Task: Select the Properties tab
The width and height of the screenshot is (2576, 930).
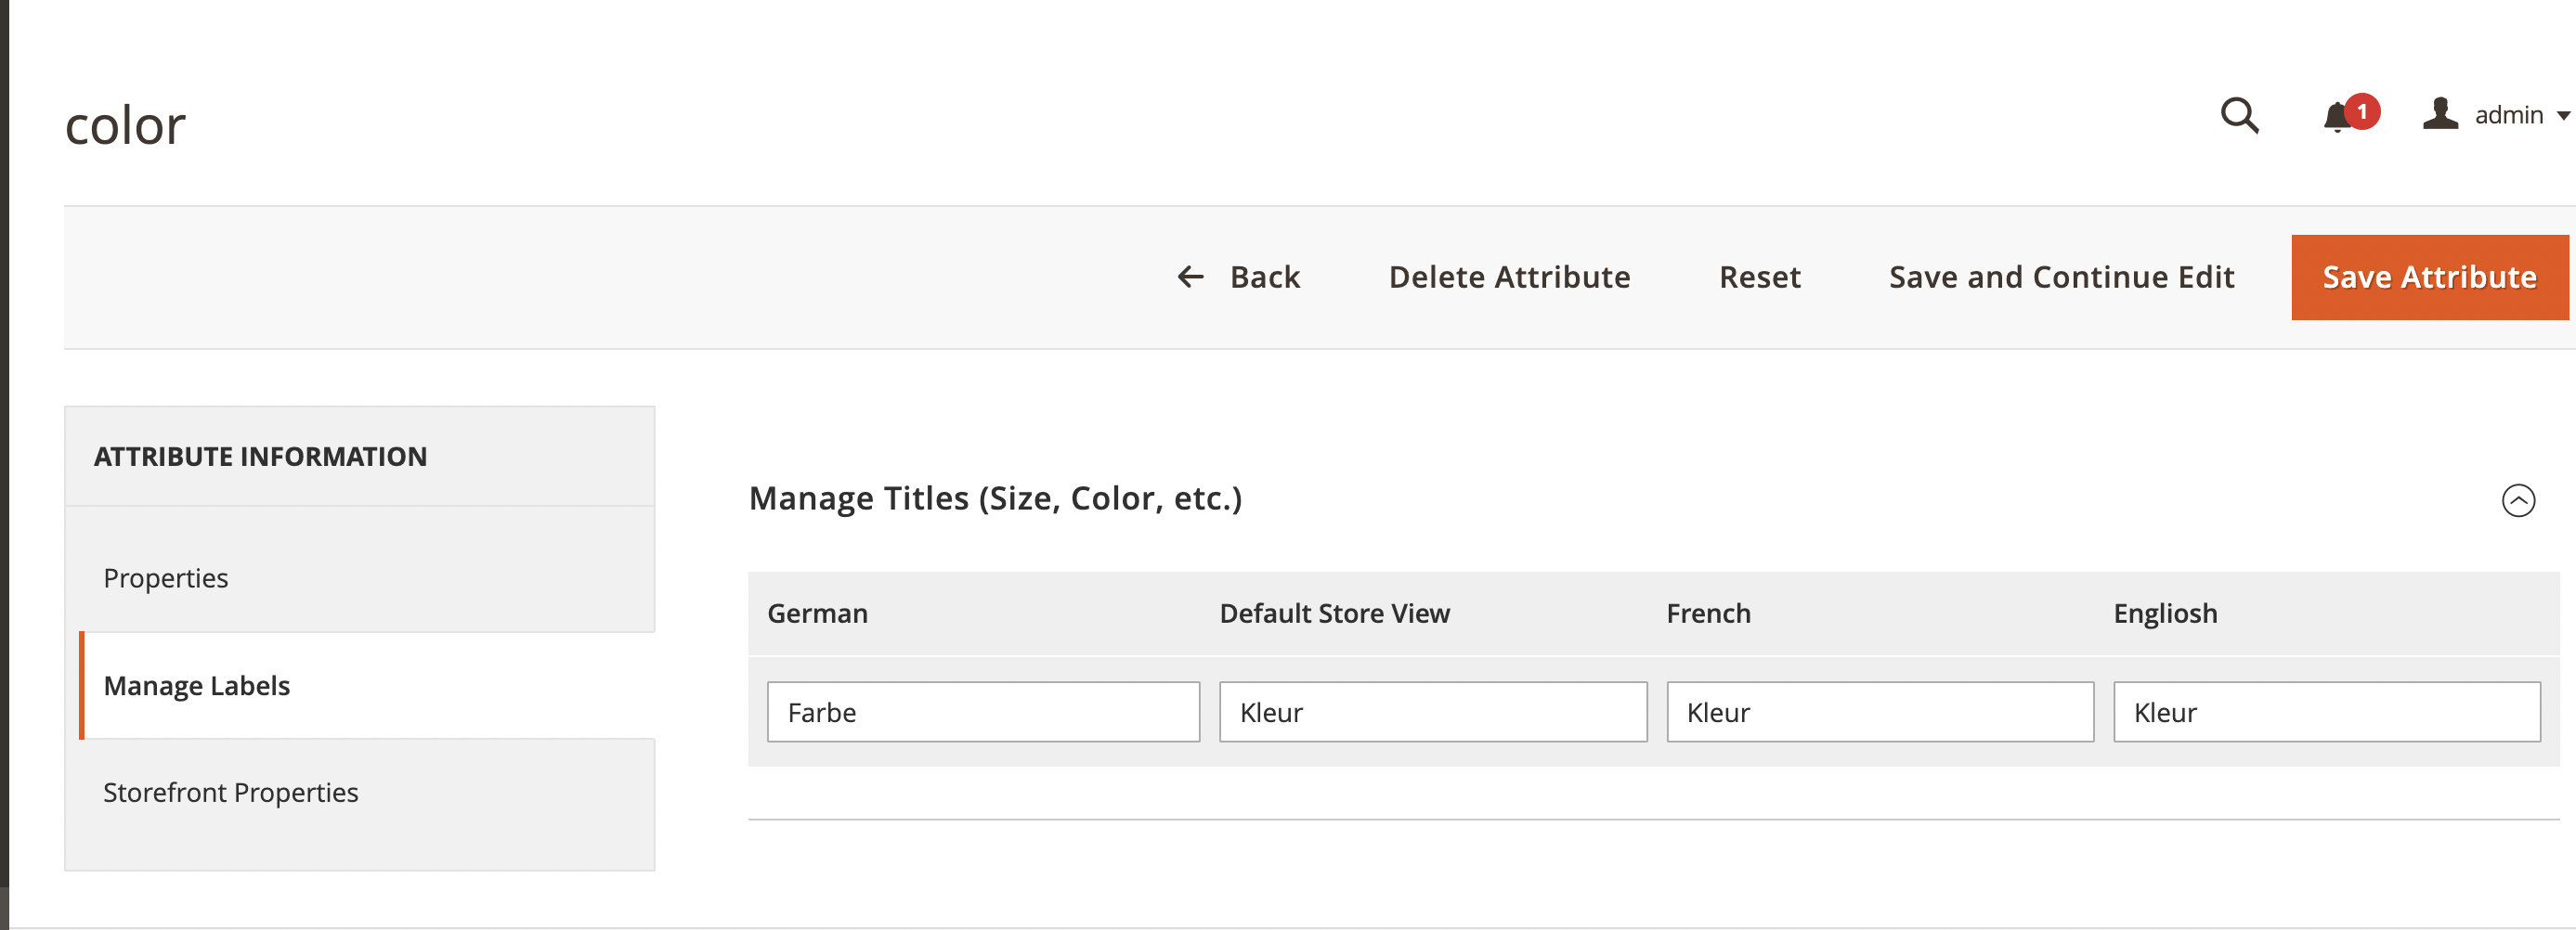Action: pyautogui.click(x=165, y=578)
